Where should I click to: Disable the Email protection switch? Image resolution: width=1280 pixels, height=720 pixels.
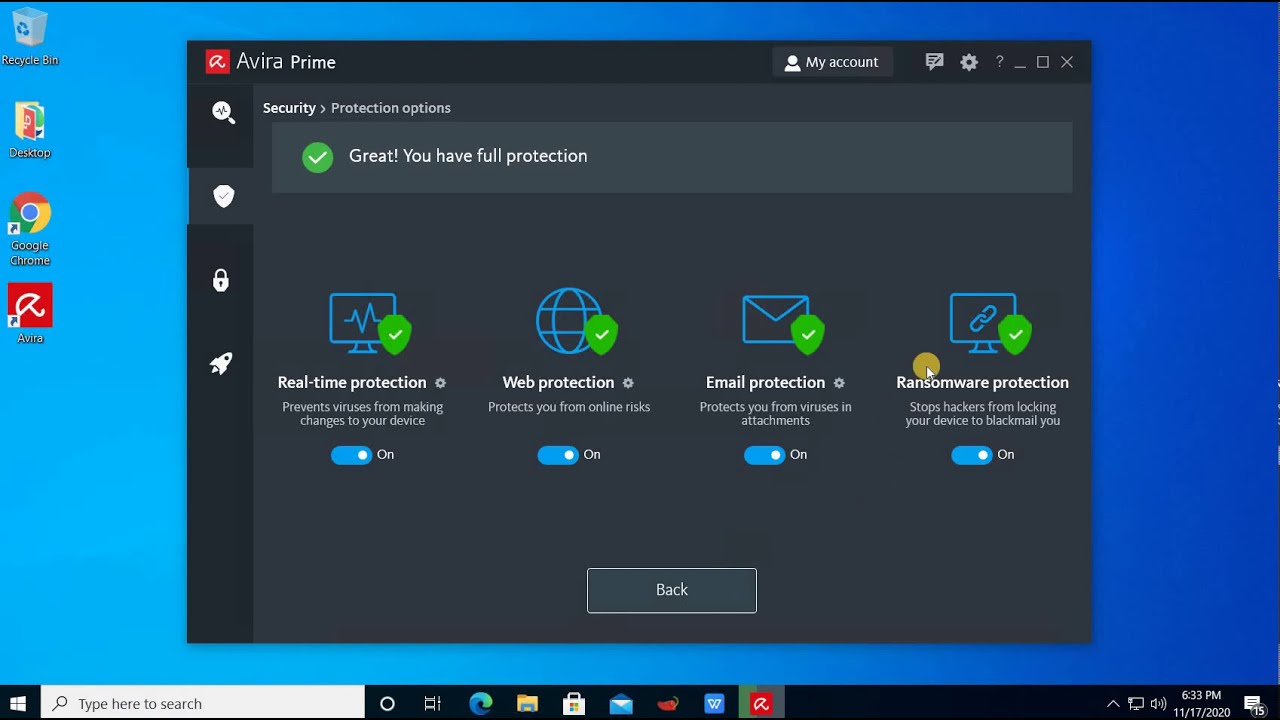point(764,455)
